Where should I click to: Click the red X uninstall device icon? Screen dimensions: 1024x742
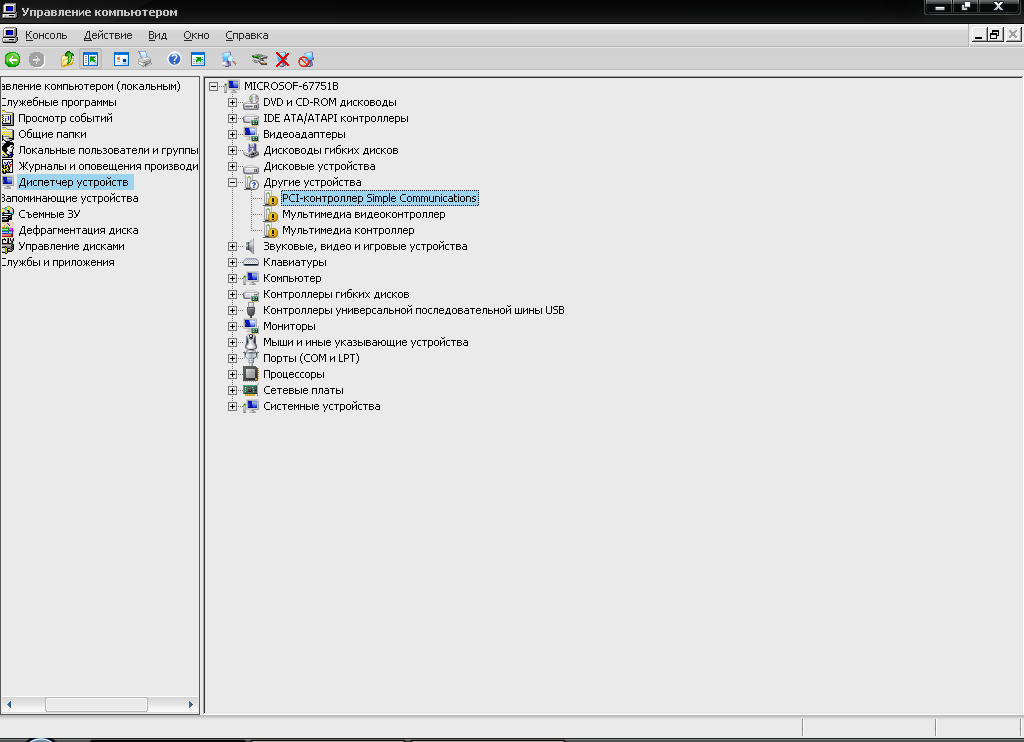[x=282, y=59]
